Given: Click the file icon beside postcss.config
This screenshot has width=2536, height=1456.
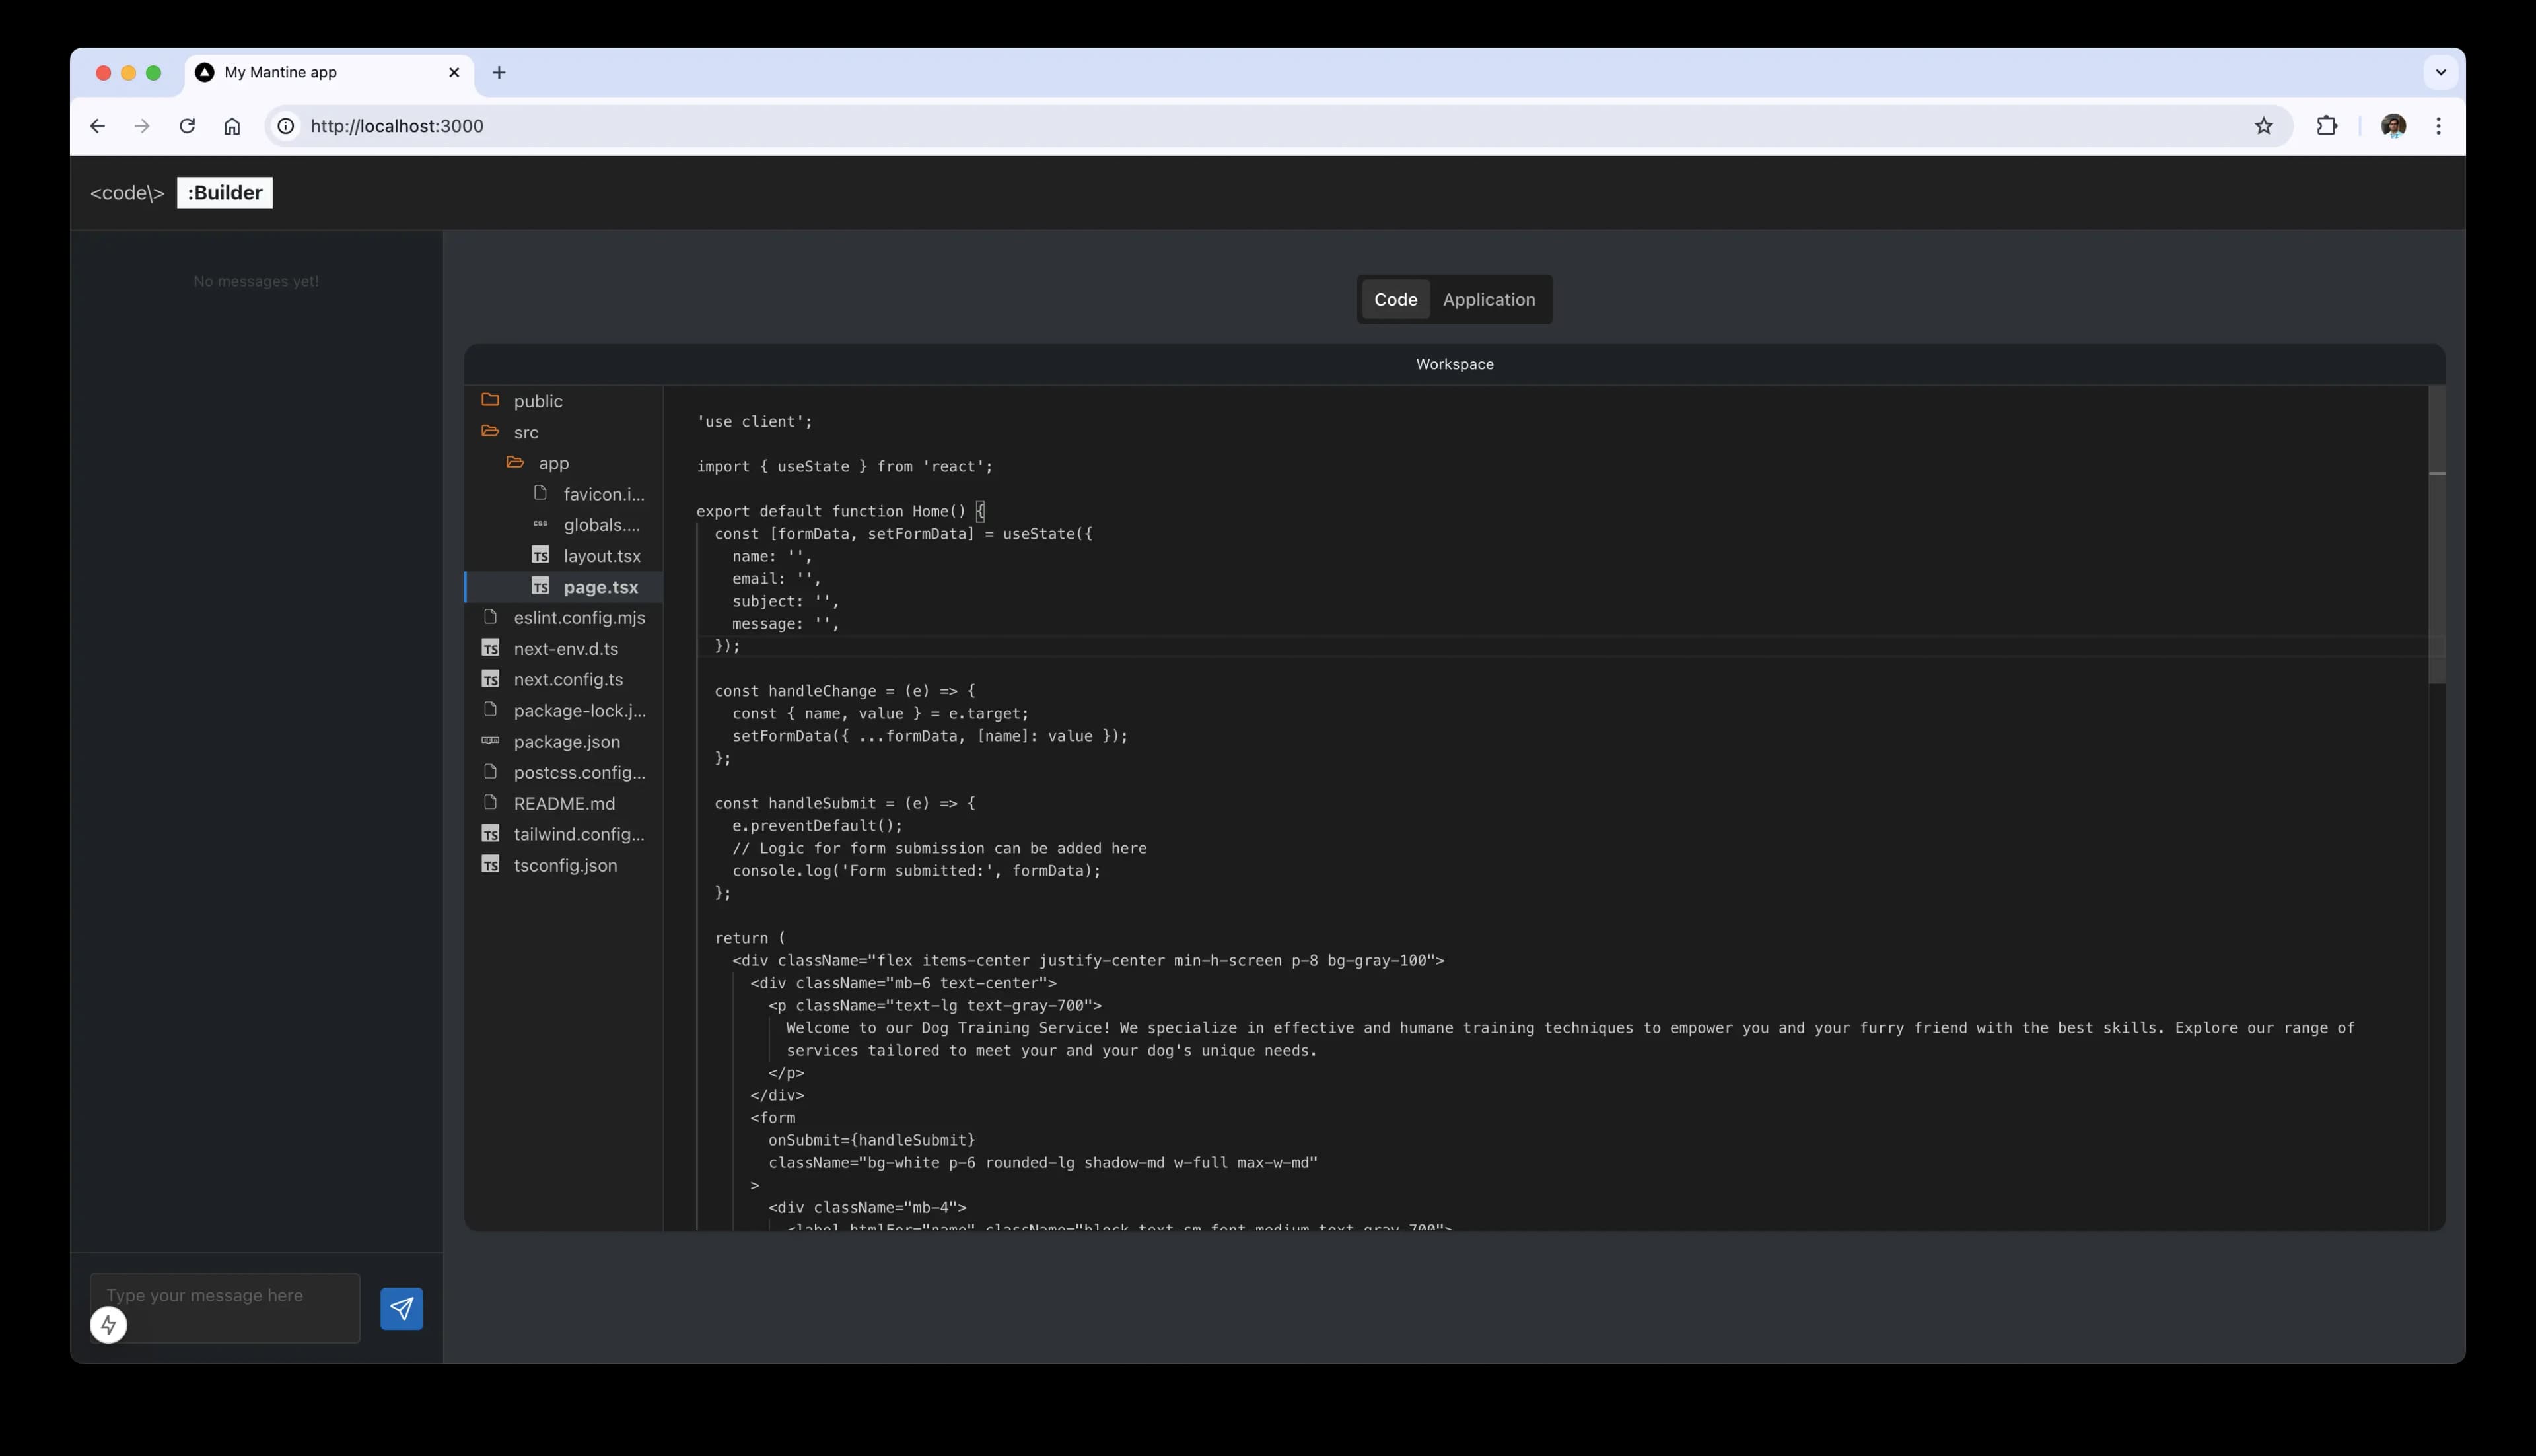Looking at the screenshot, I should [490, 772].
